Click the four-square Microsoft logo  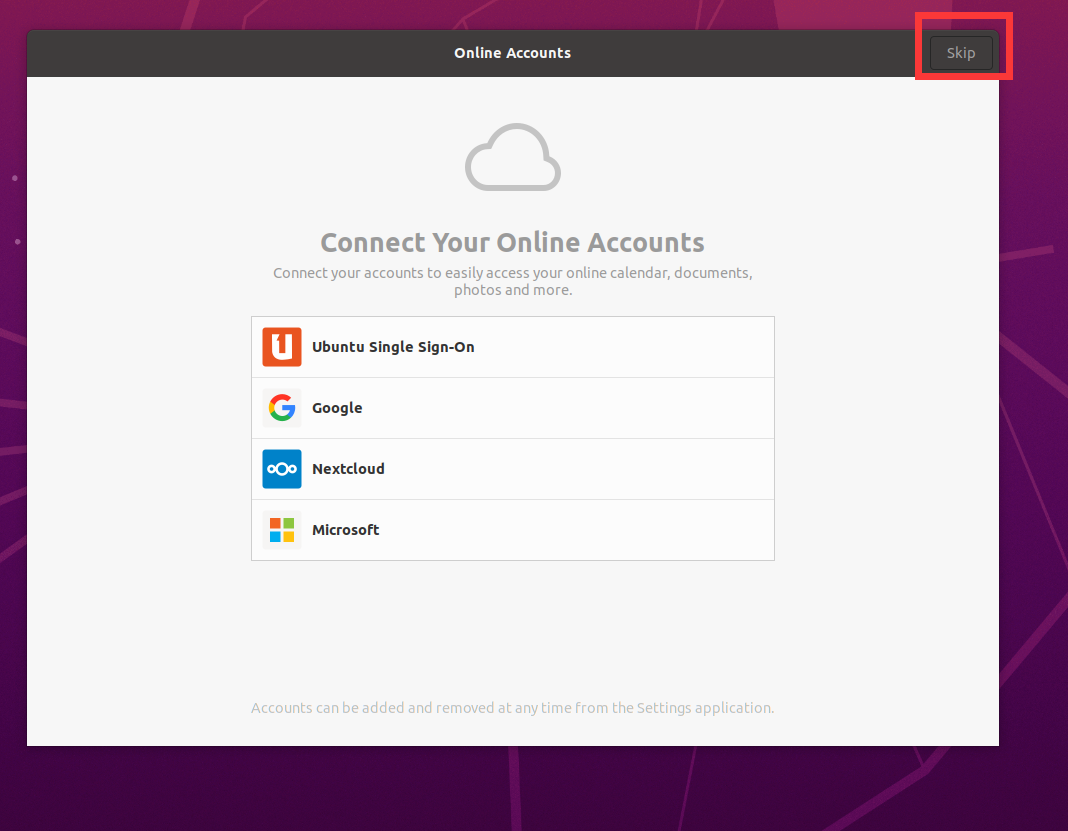tap(282, 530)
